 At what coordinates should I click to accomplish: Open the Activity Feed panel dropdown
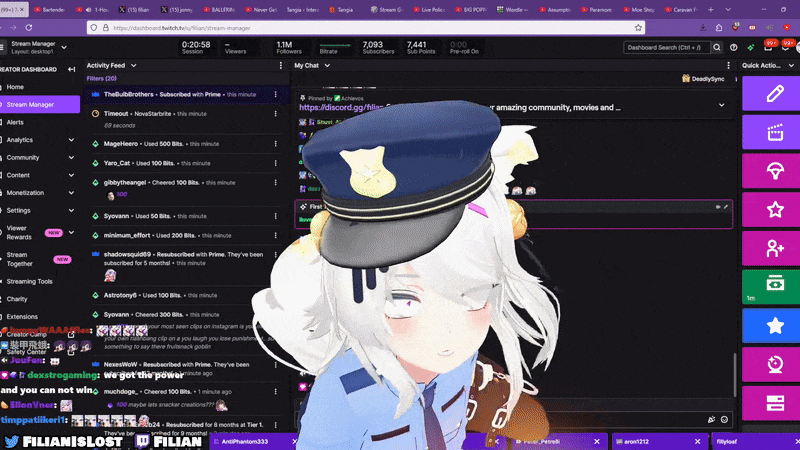coord(133,65)
